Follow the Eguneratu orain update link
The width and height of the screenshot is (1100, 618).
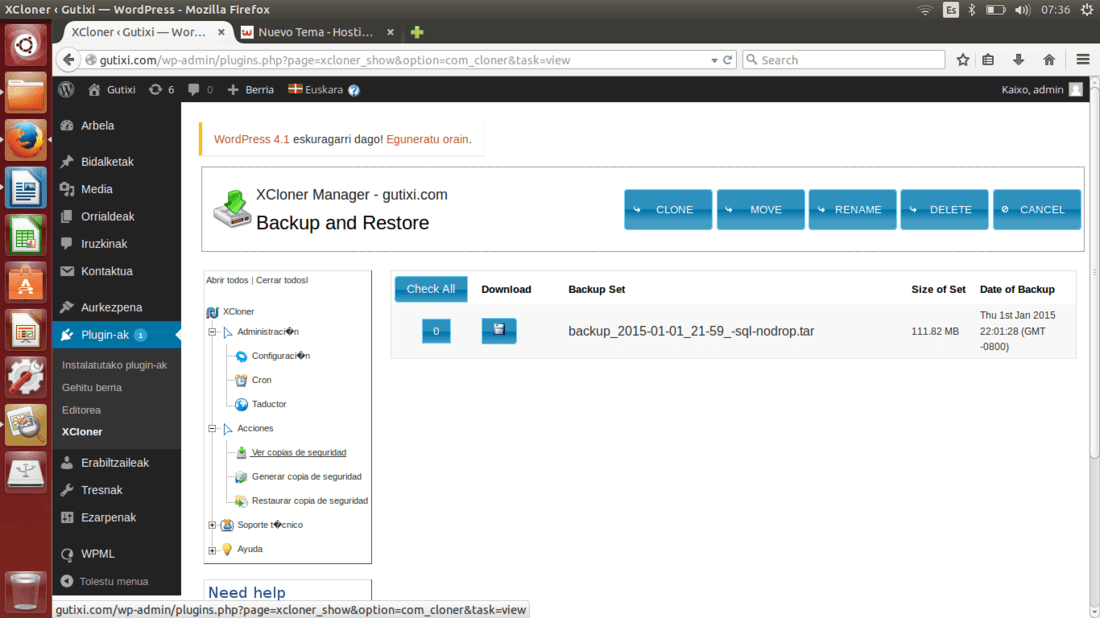[x=427, y=139]
